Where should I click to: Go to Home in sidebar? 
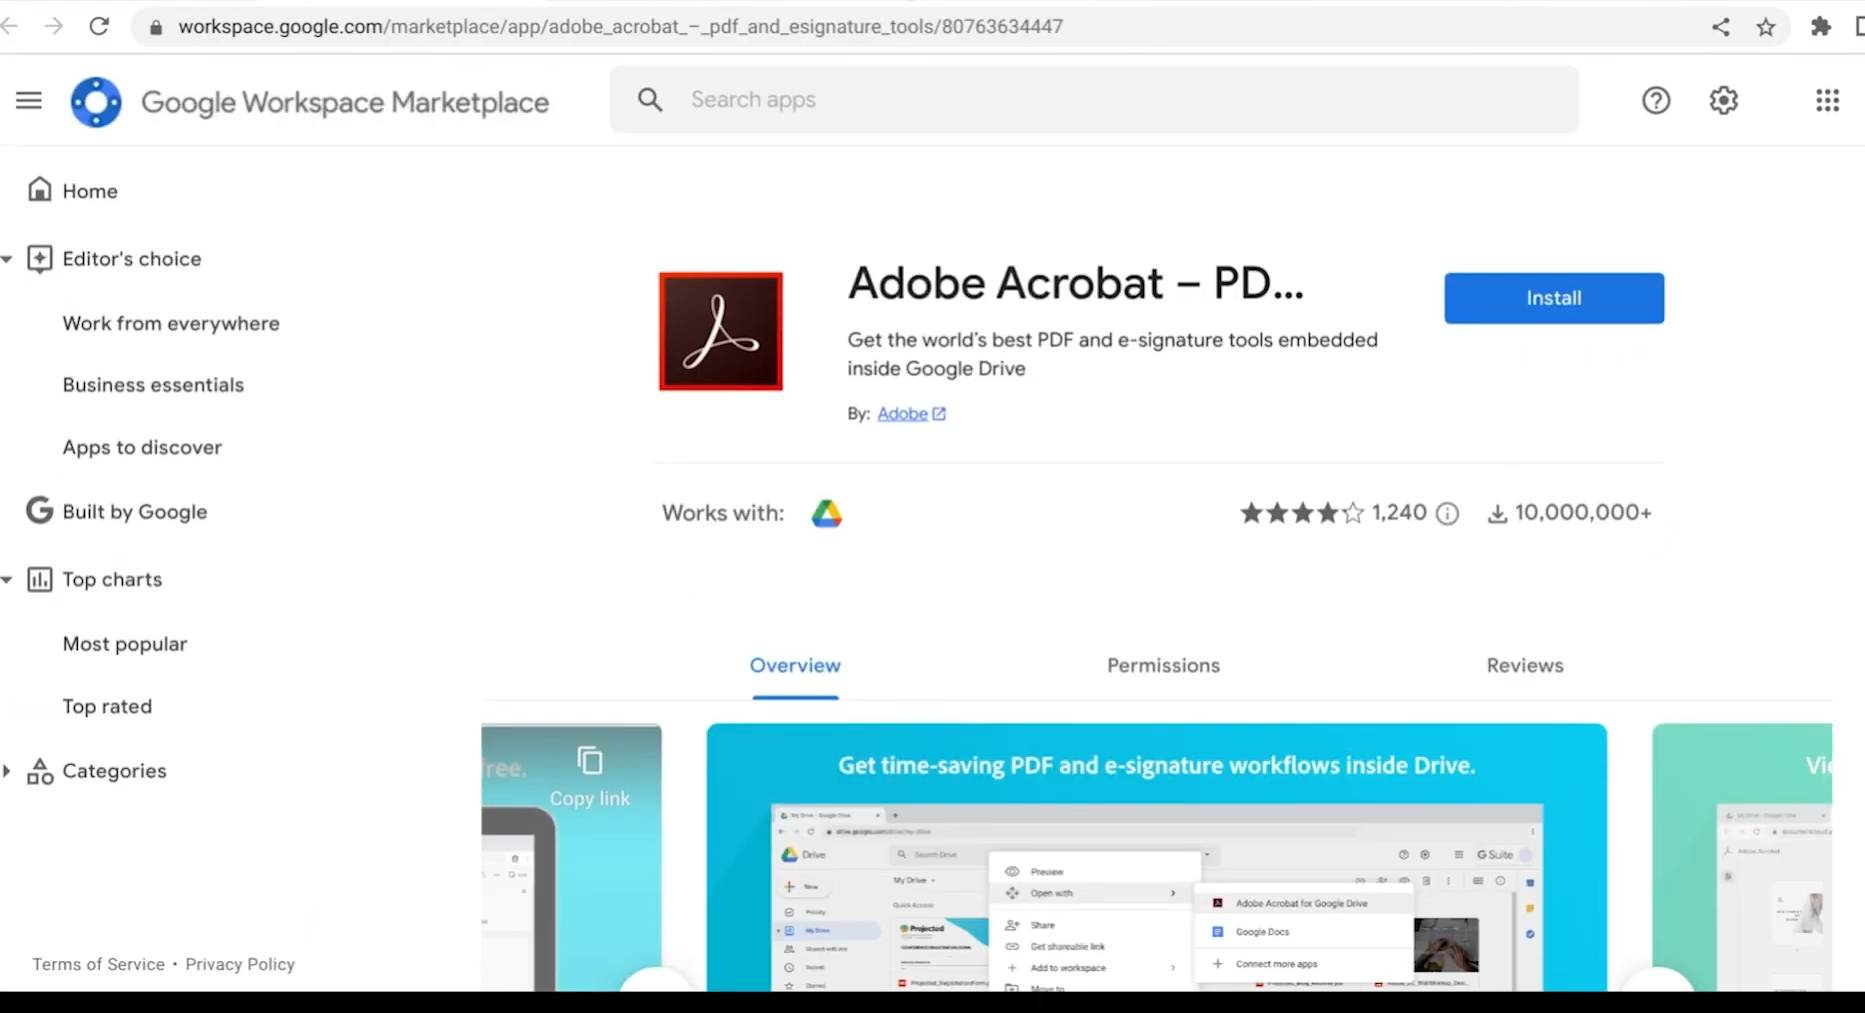point(90,191)
